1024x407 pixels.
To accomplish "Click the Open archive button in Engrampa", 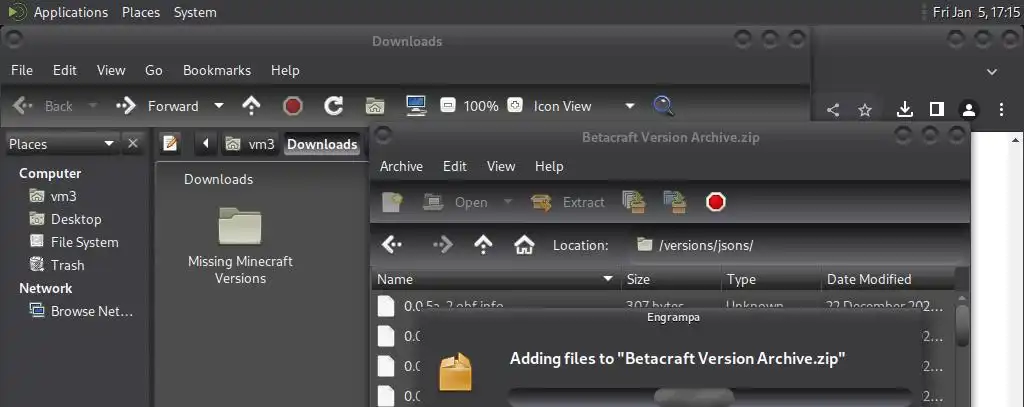I will pos(455,202).
